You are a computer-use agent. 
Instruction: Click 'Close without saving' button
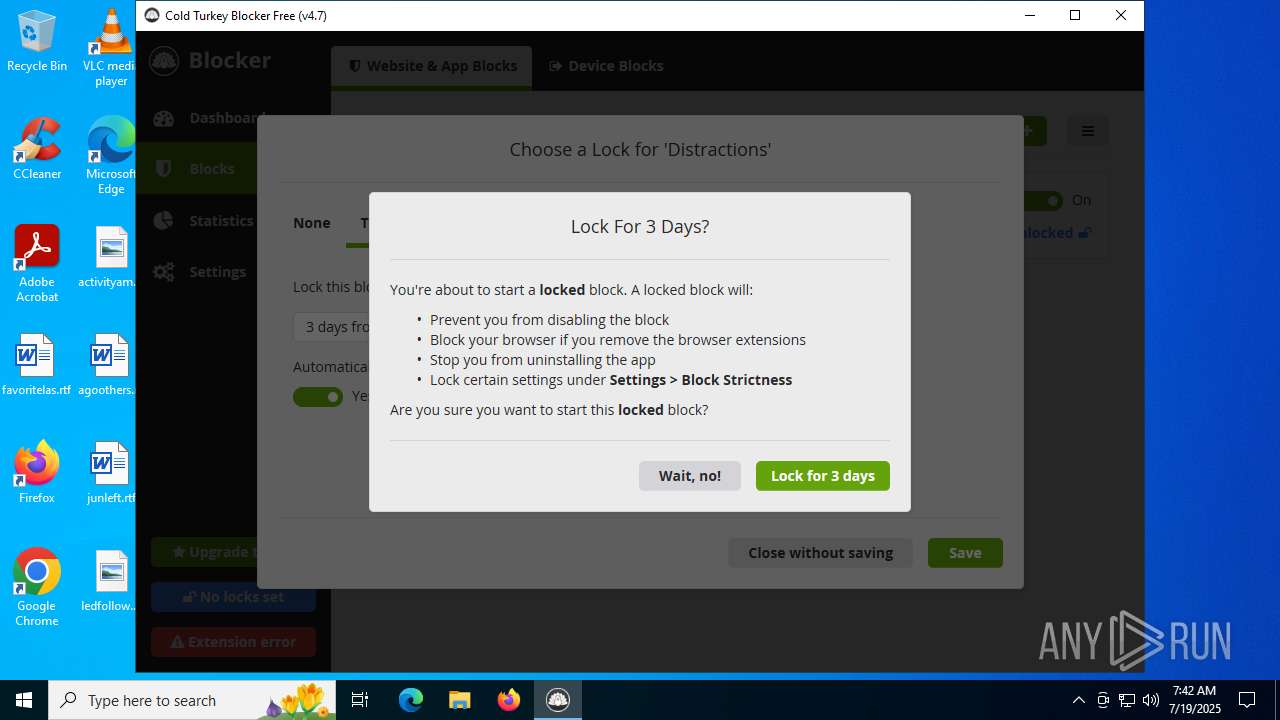820,553
